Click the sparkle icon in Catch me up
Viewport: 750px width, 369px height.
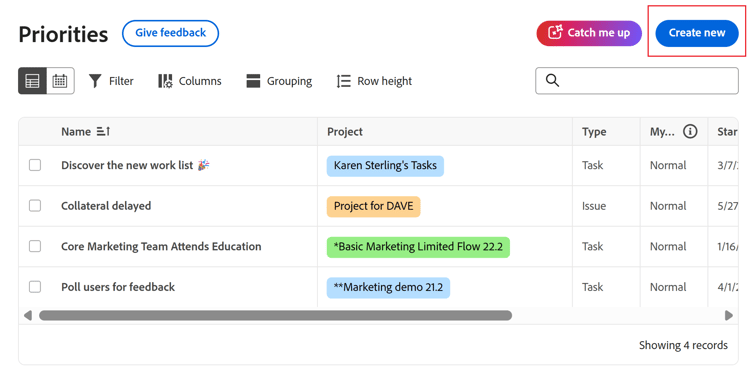555,33
